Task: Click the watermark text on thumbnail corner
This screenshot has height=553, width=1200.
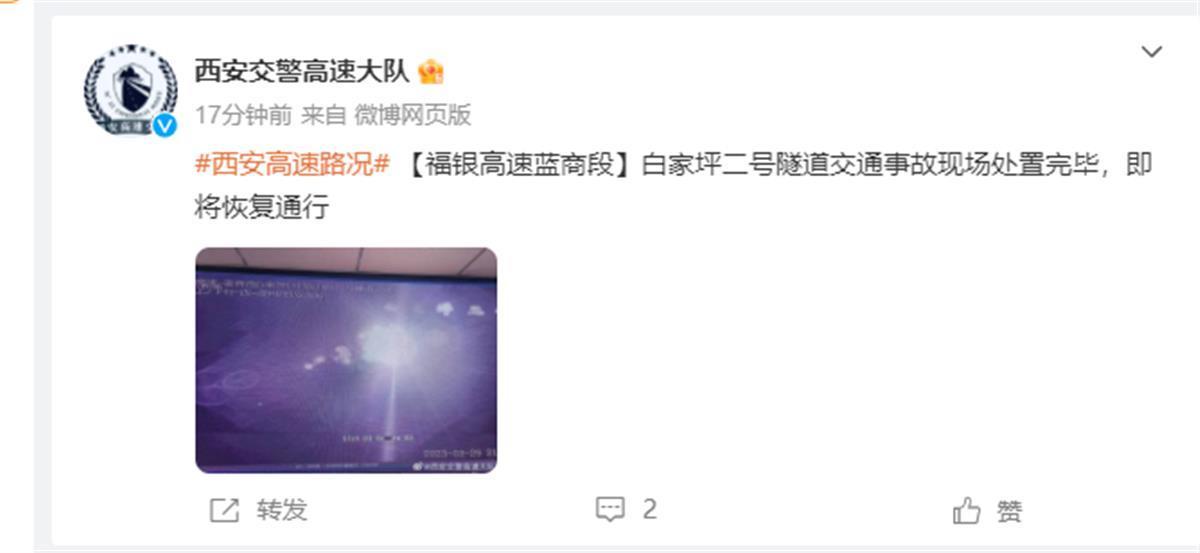Action: click(x=454, y=466)
